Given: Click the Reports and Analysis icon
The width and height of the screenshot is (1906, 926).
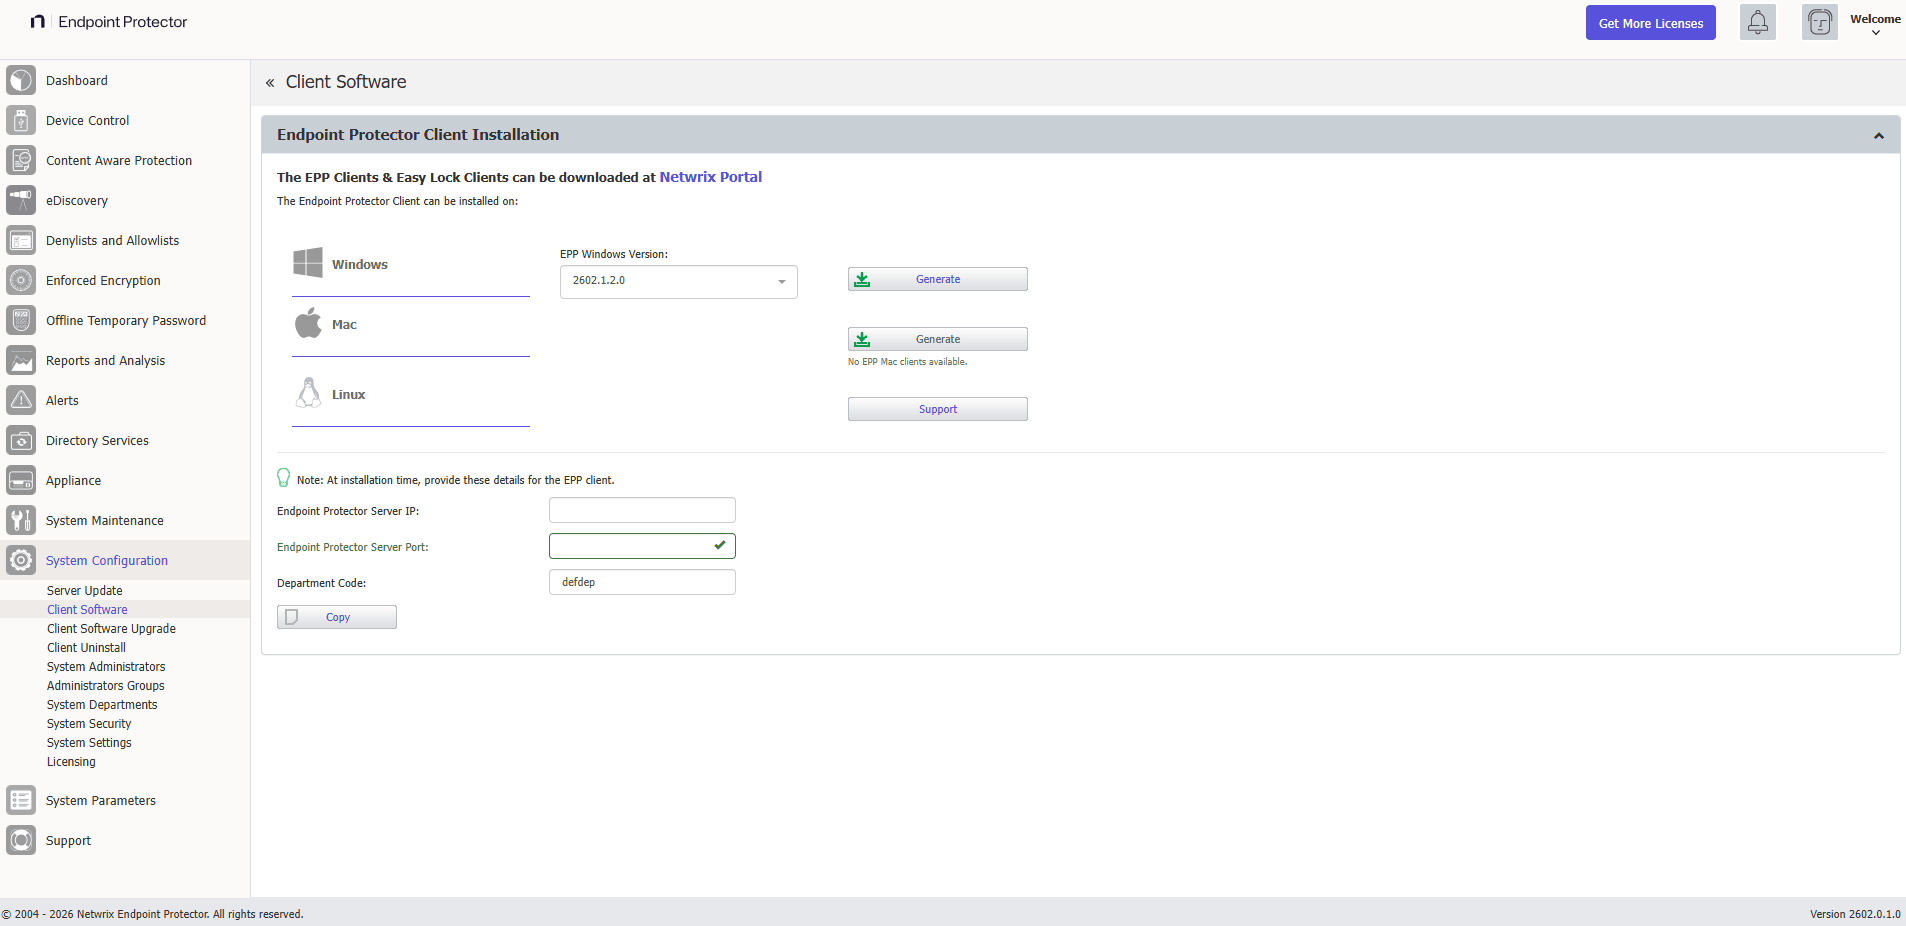Looking at the screenshot, I should tap(21, 360).
